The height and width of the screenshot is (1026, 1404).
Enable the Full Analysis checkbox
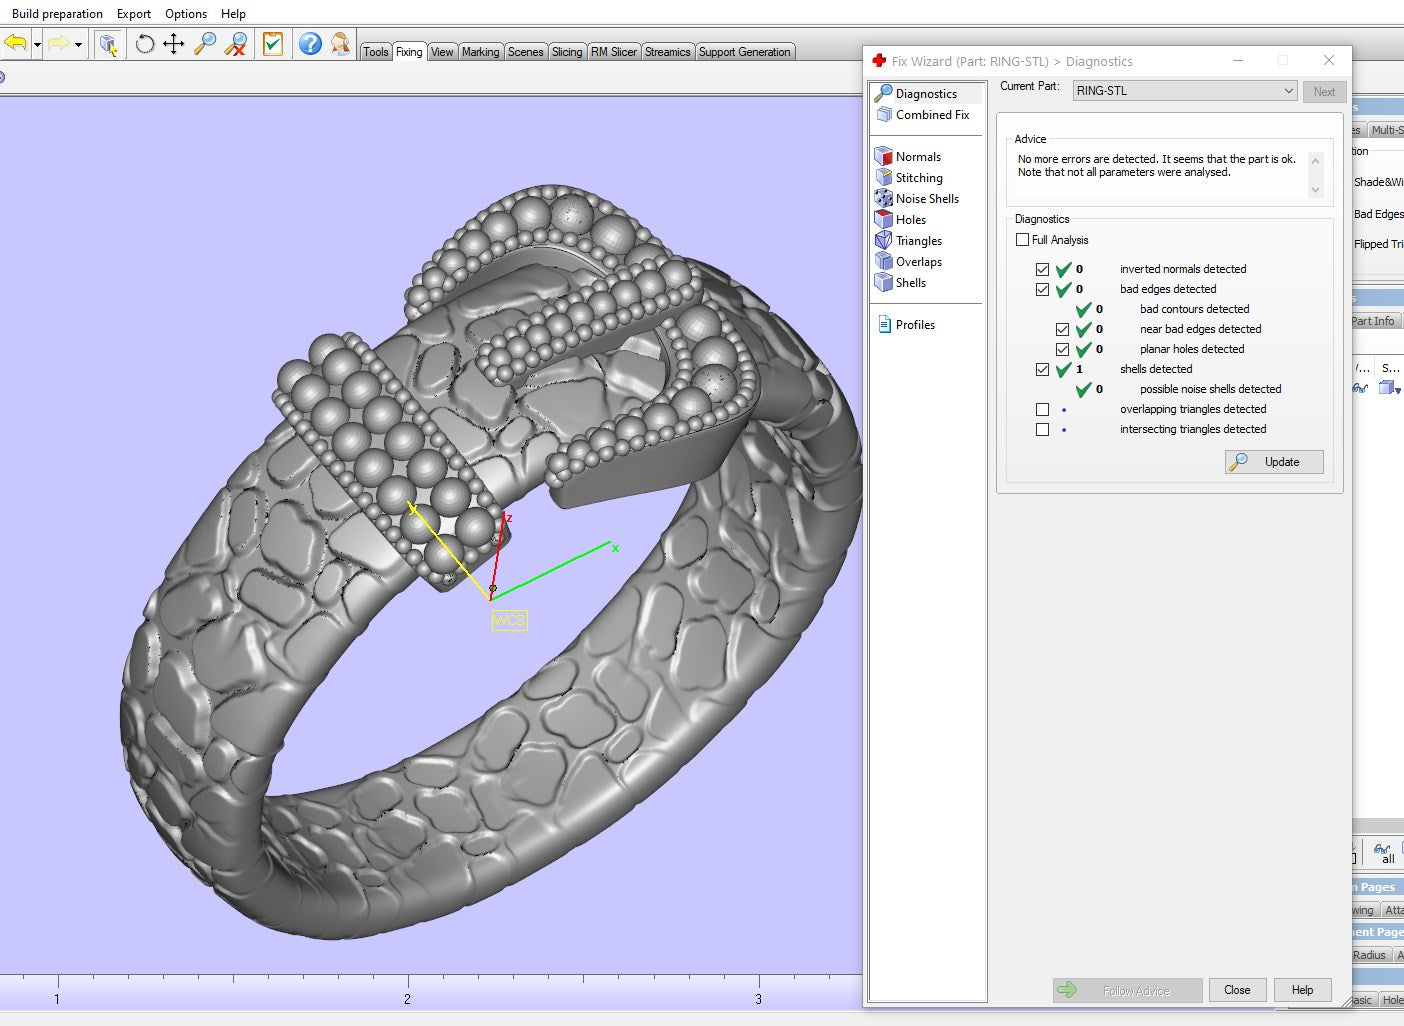click(1022, 240)
